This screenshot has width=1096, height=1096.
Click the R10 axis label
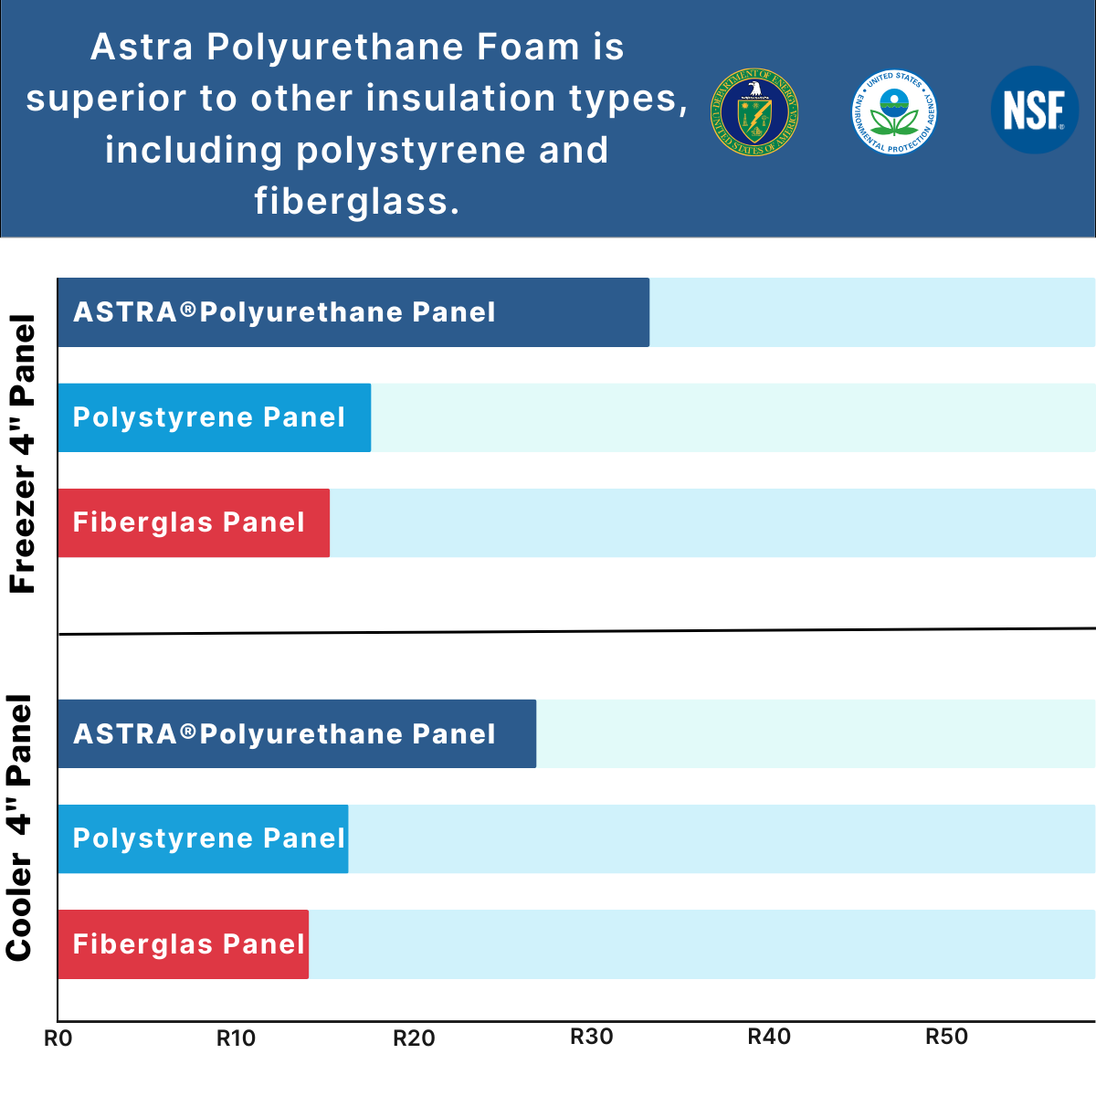pos(236,1038)
